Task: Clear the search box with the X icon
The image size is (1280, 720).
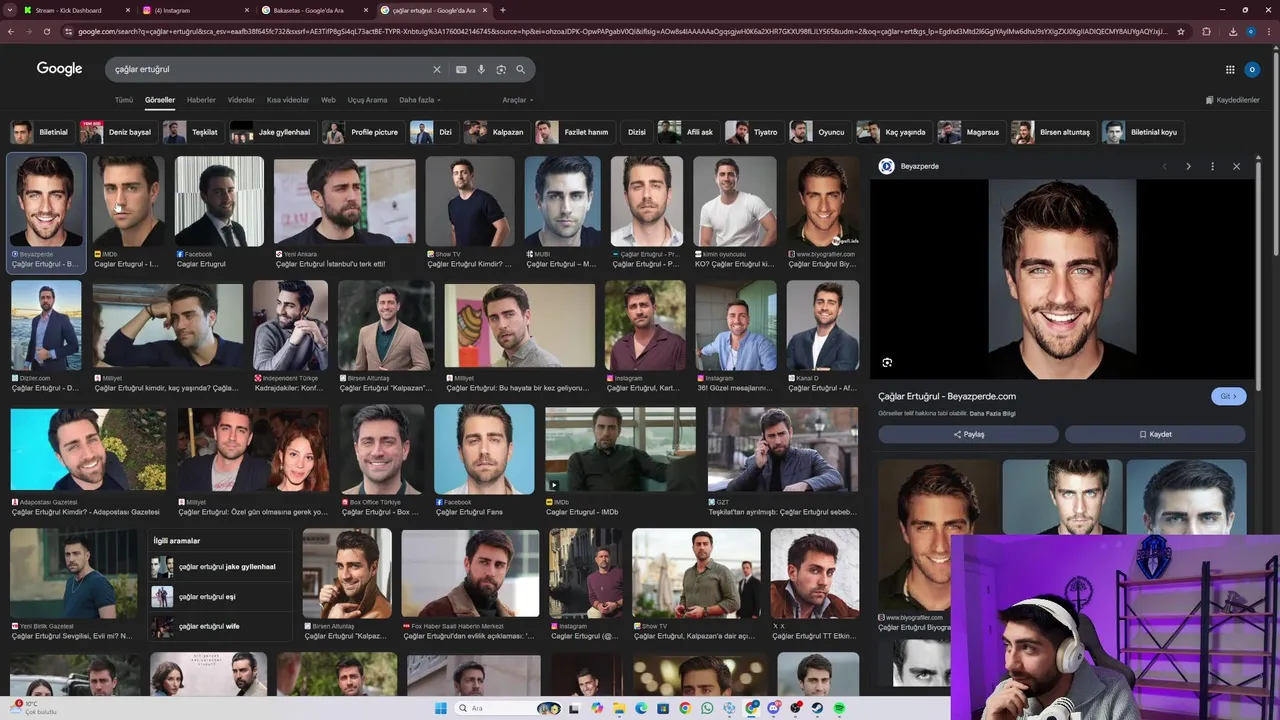Action: [436, 70]
